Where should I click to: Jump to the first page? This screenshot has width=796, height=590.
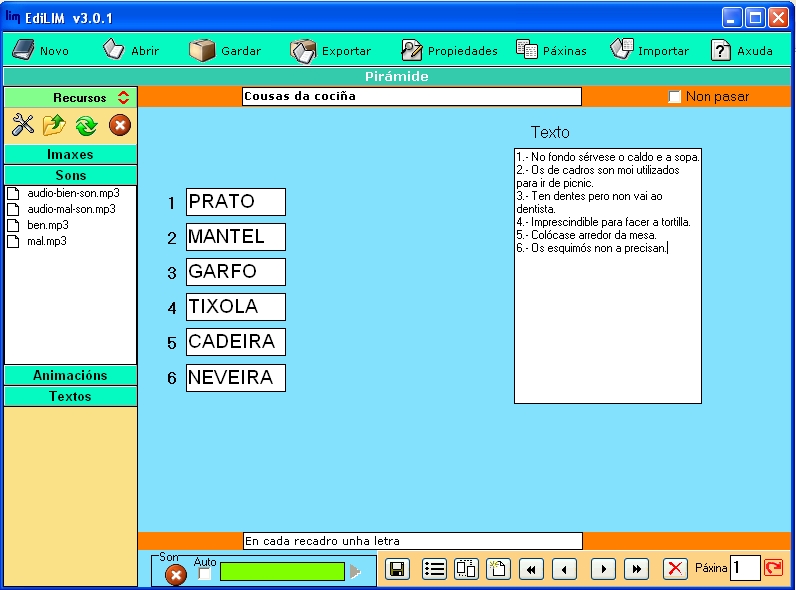(531, 569)
